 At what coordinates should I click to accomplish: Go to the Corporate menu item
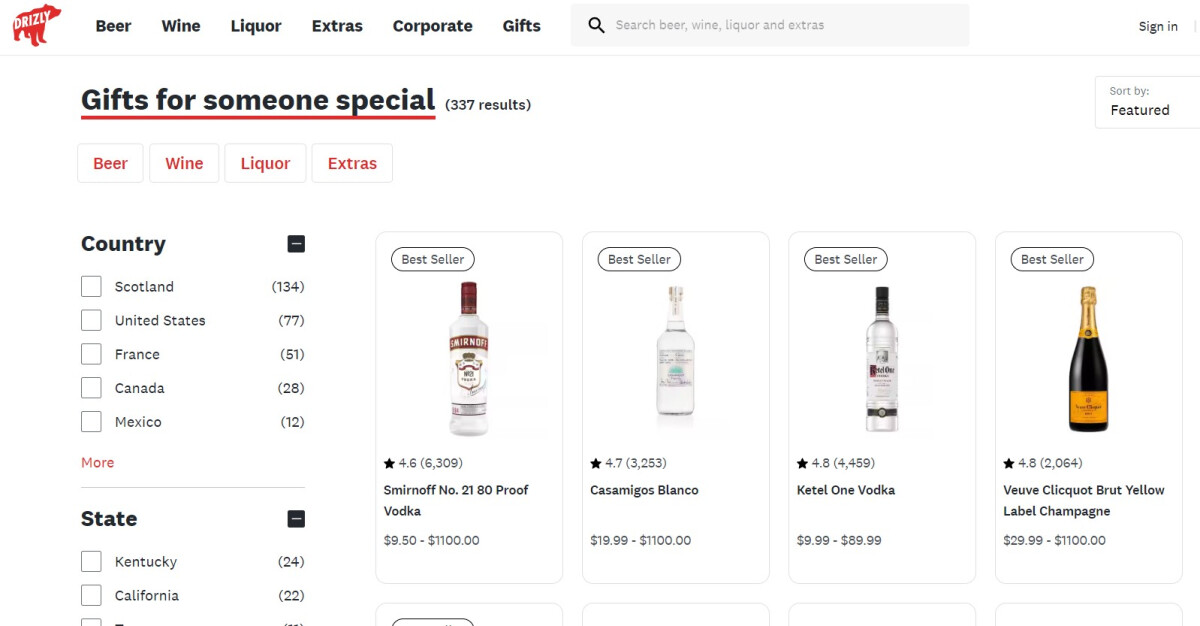(x=432, y=26)
